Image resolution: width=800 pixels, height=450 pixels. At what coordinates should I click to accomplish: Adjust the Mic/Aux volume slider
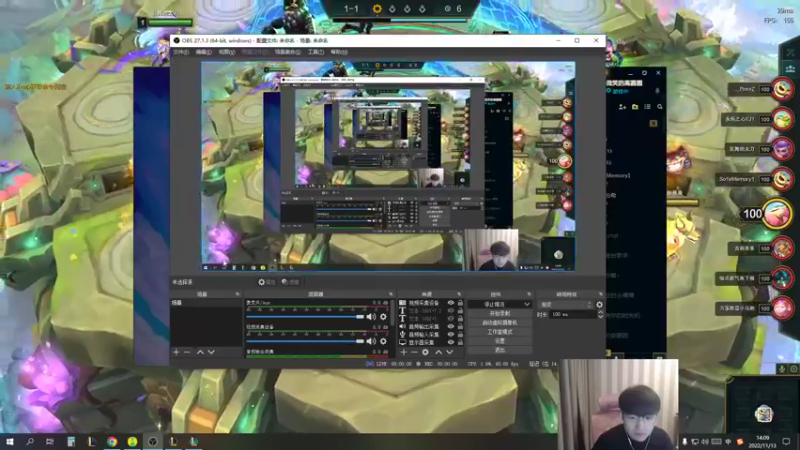tap(305, 317)
